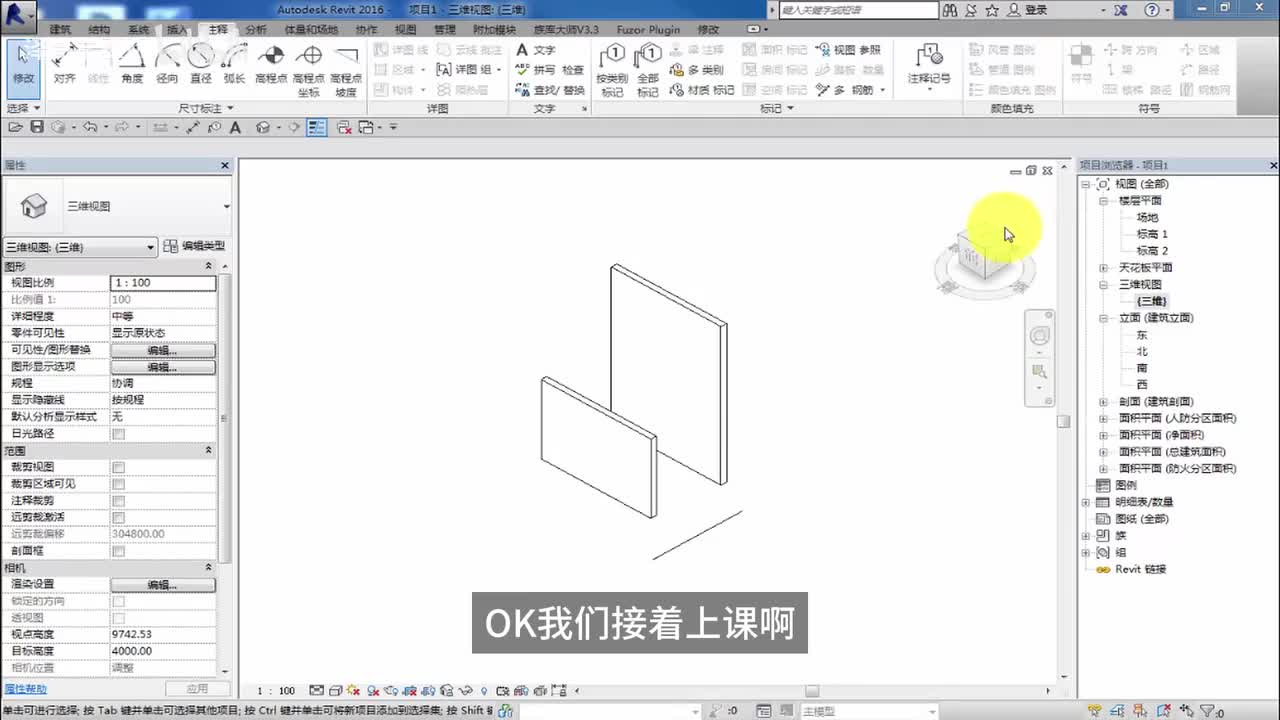The image size is (1280, 720).
Task: Select the 多类别 multi-category tag tool
Action: click(x=697, y=70)
